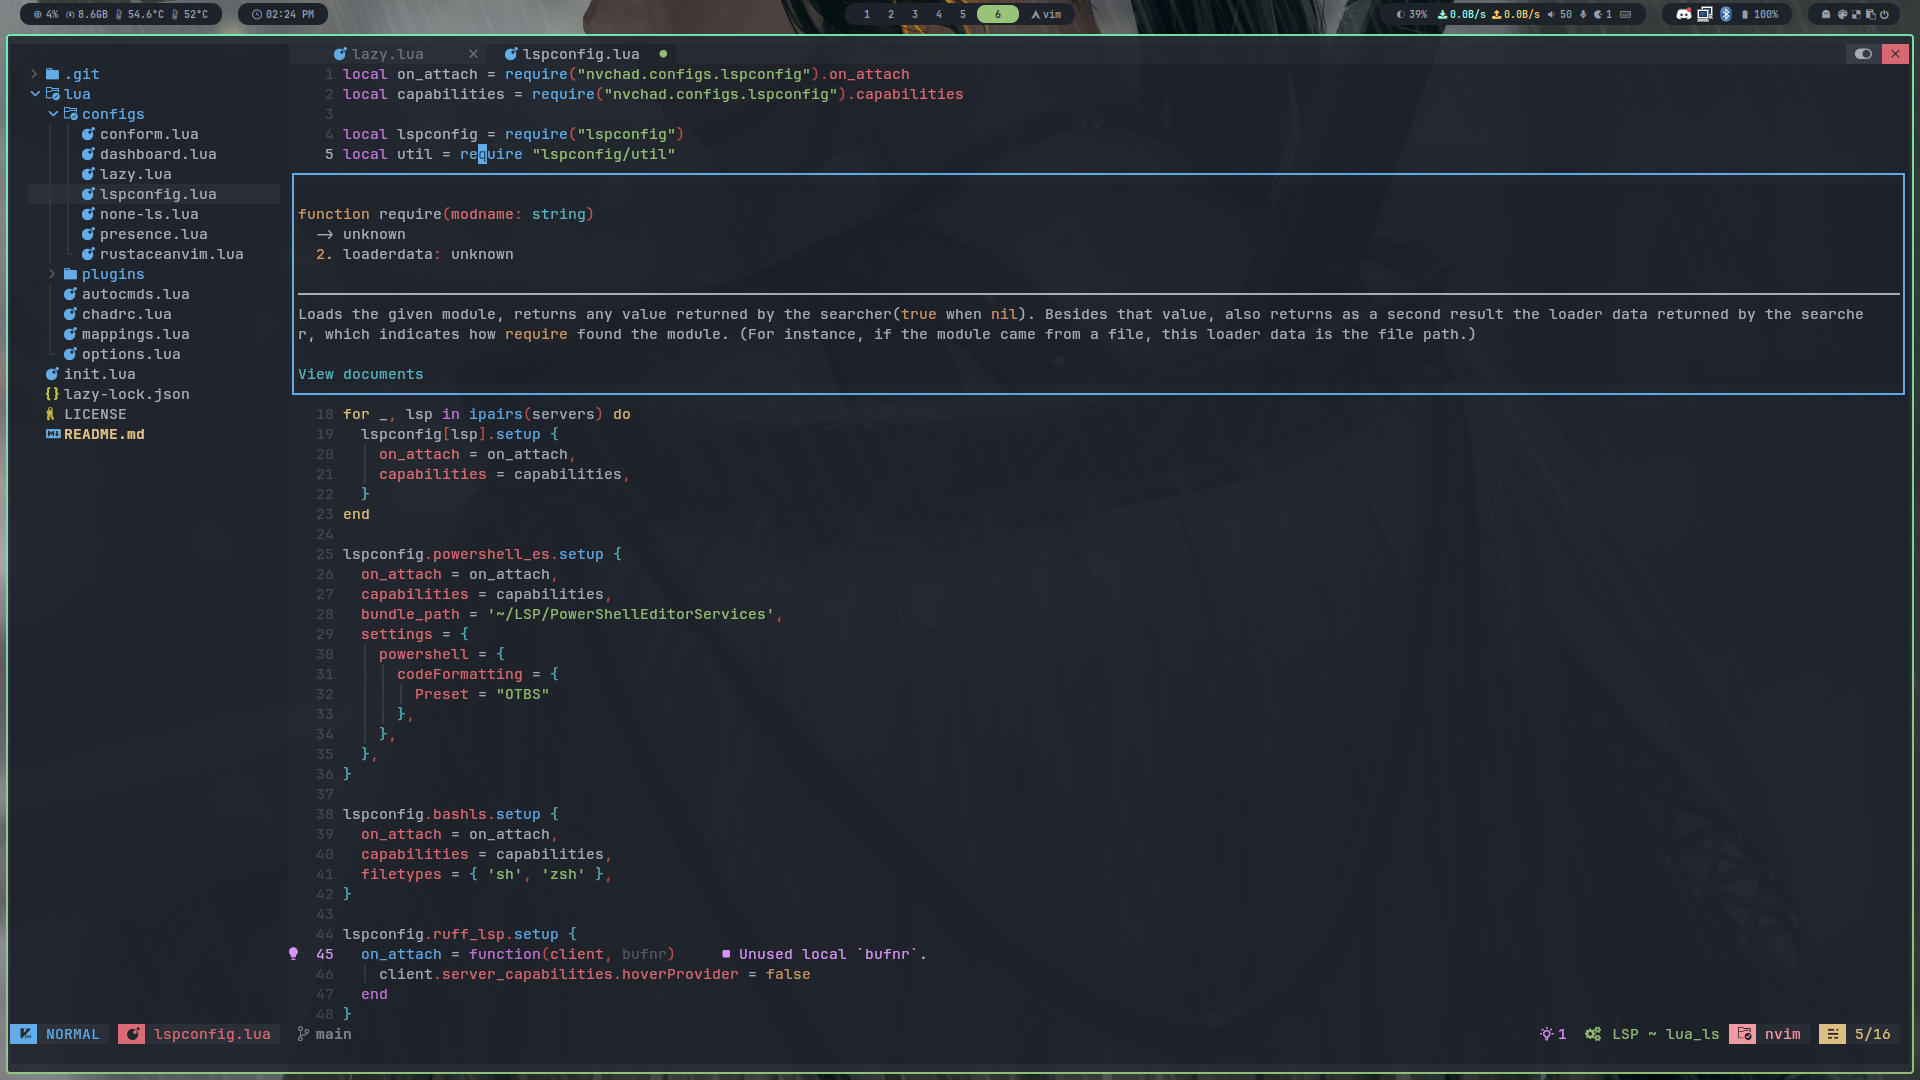Click the rustaceanvim.lua lua icon
The height and width of the screenshot is (1080, 1920).
tap(88, 254)
